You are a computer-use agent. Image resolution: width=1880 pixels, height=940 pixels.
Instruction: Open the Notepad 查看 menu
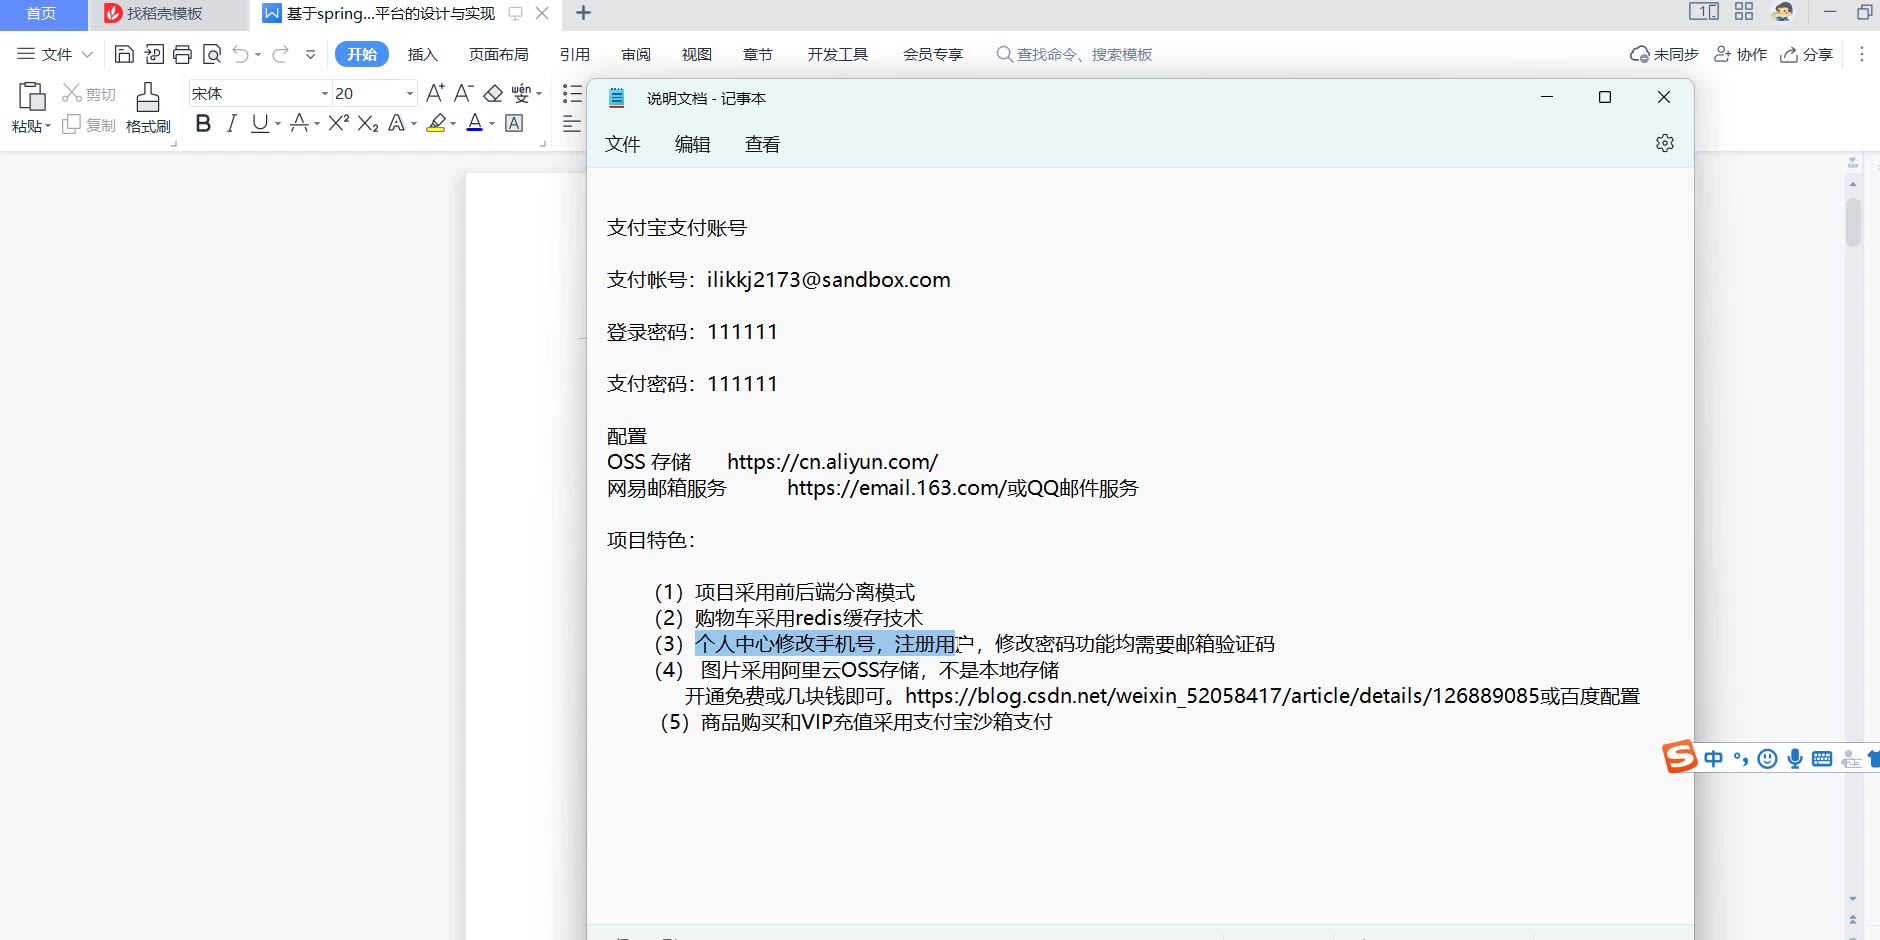point(763,144)
